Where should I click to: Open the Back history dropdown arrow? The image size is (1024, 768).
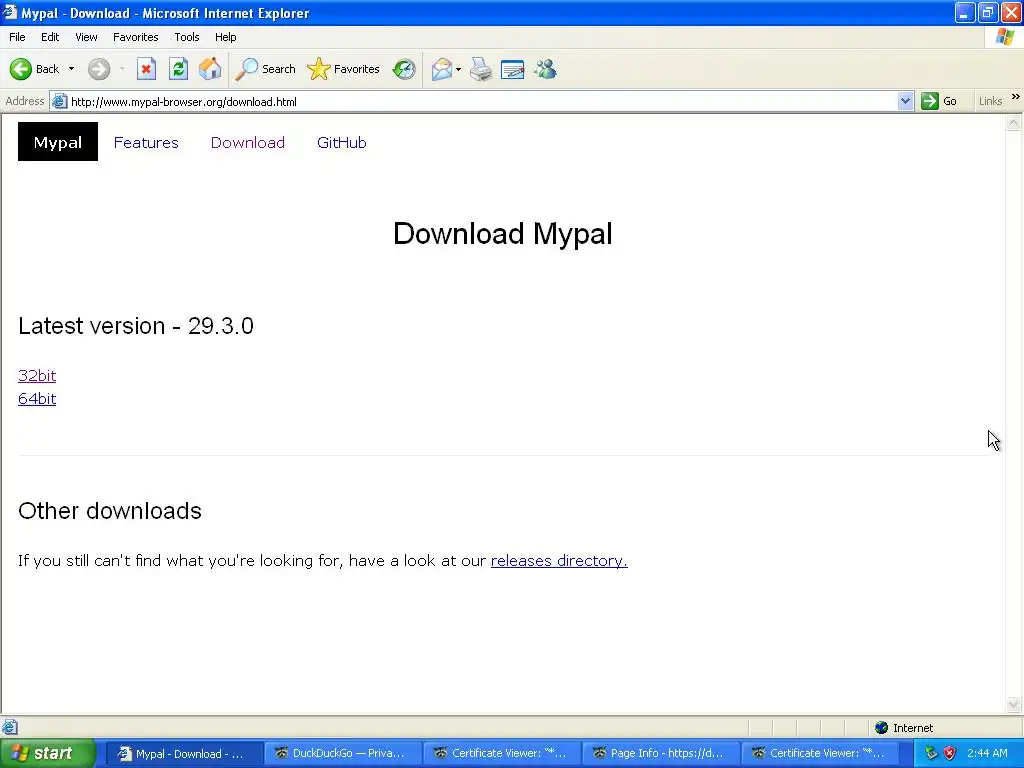pyautogui.click(x=71, y=69)
